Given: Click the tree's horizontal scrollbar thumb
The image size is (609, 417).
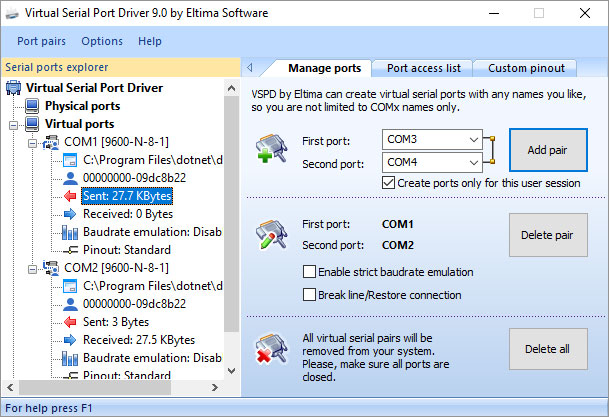Looking at the screenshot, I should click(95, 387).
